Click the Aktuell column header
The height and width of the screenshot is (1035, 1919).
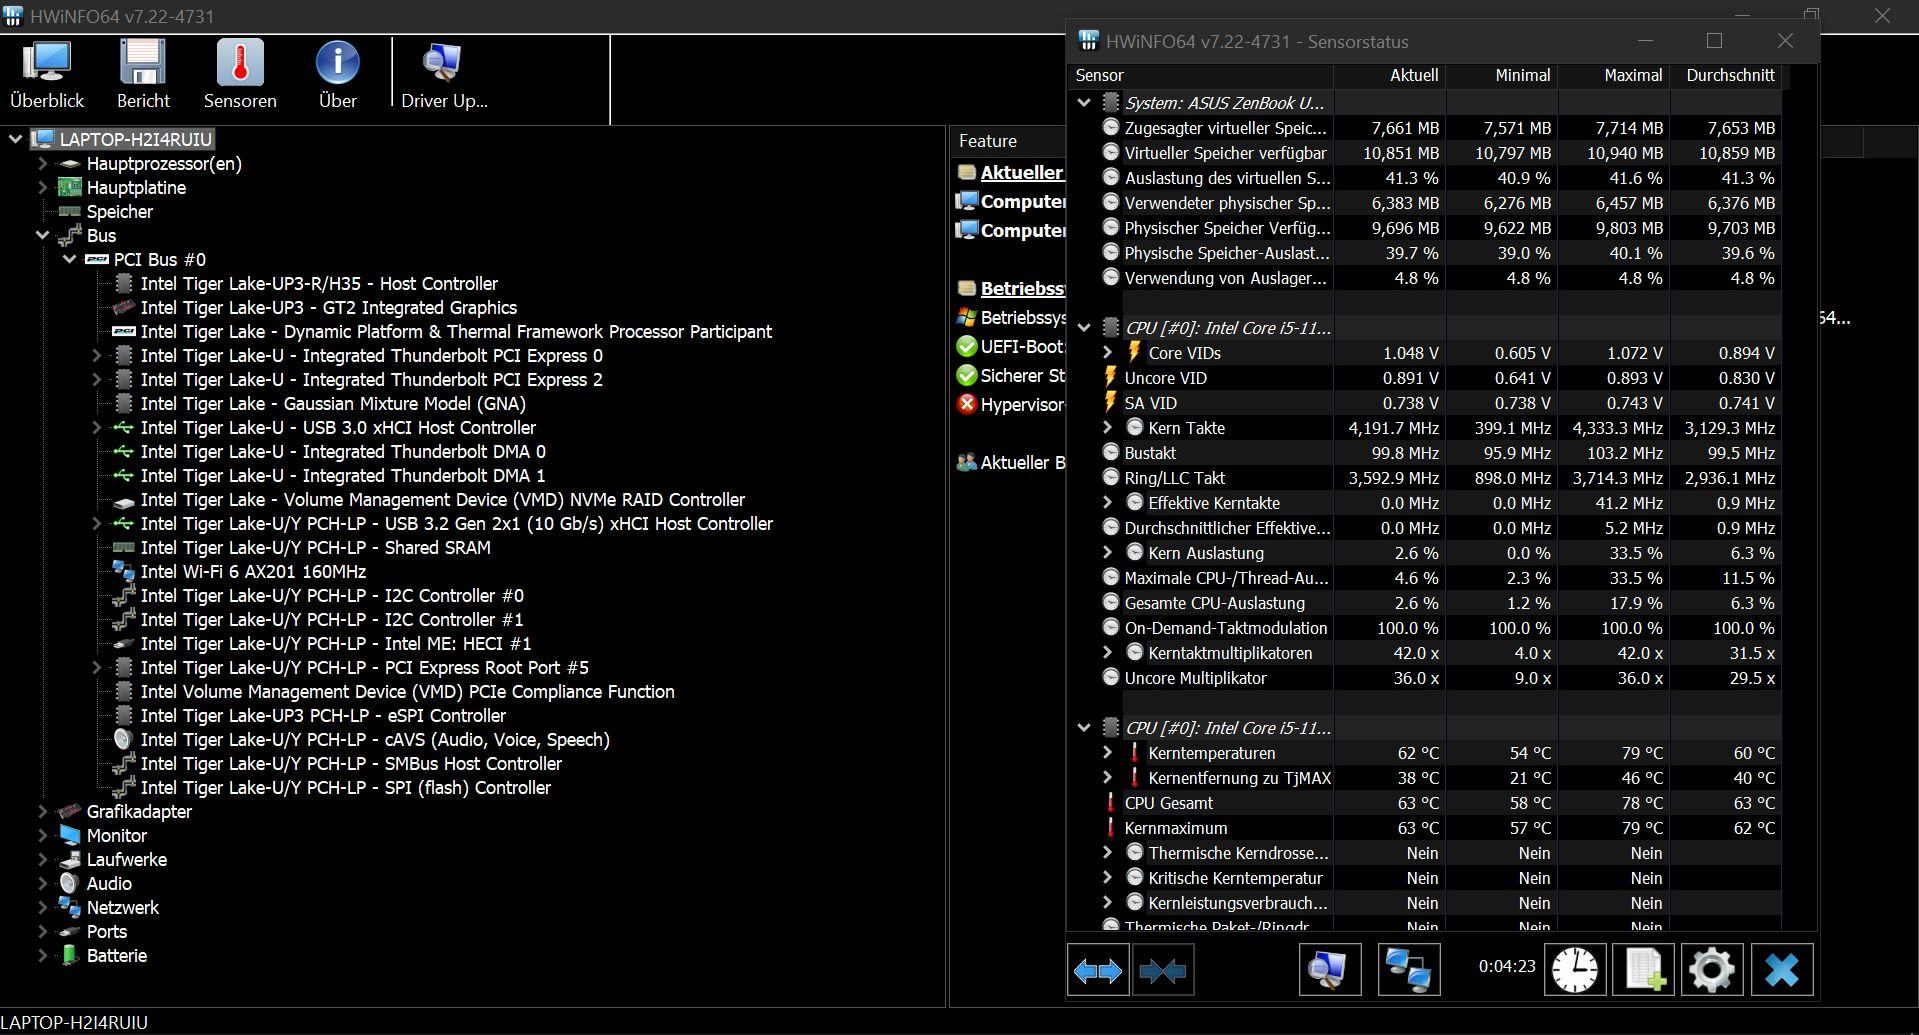click(1390, 75)
